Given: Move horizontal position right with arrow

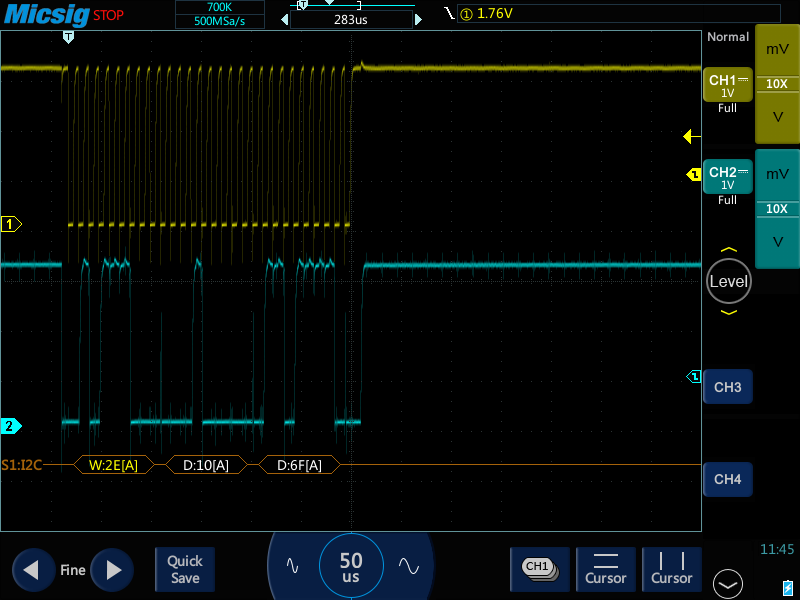Looking at the screenshot, I should (418, 20).
